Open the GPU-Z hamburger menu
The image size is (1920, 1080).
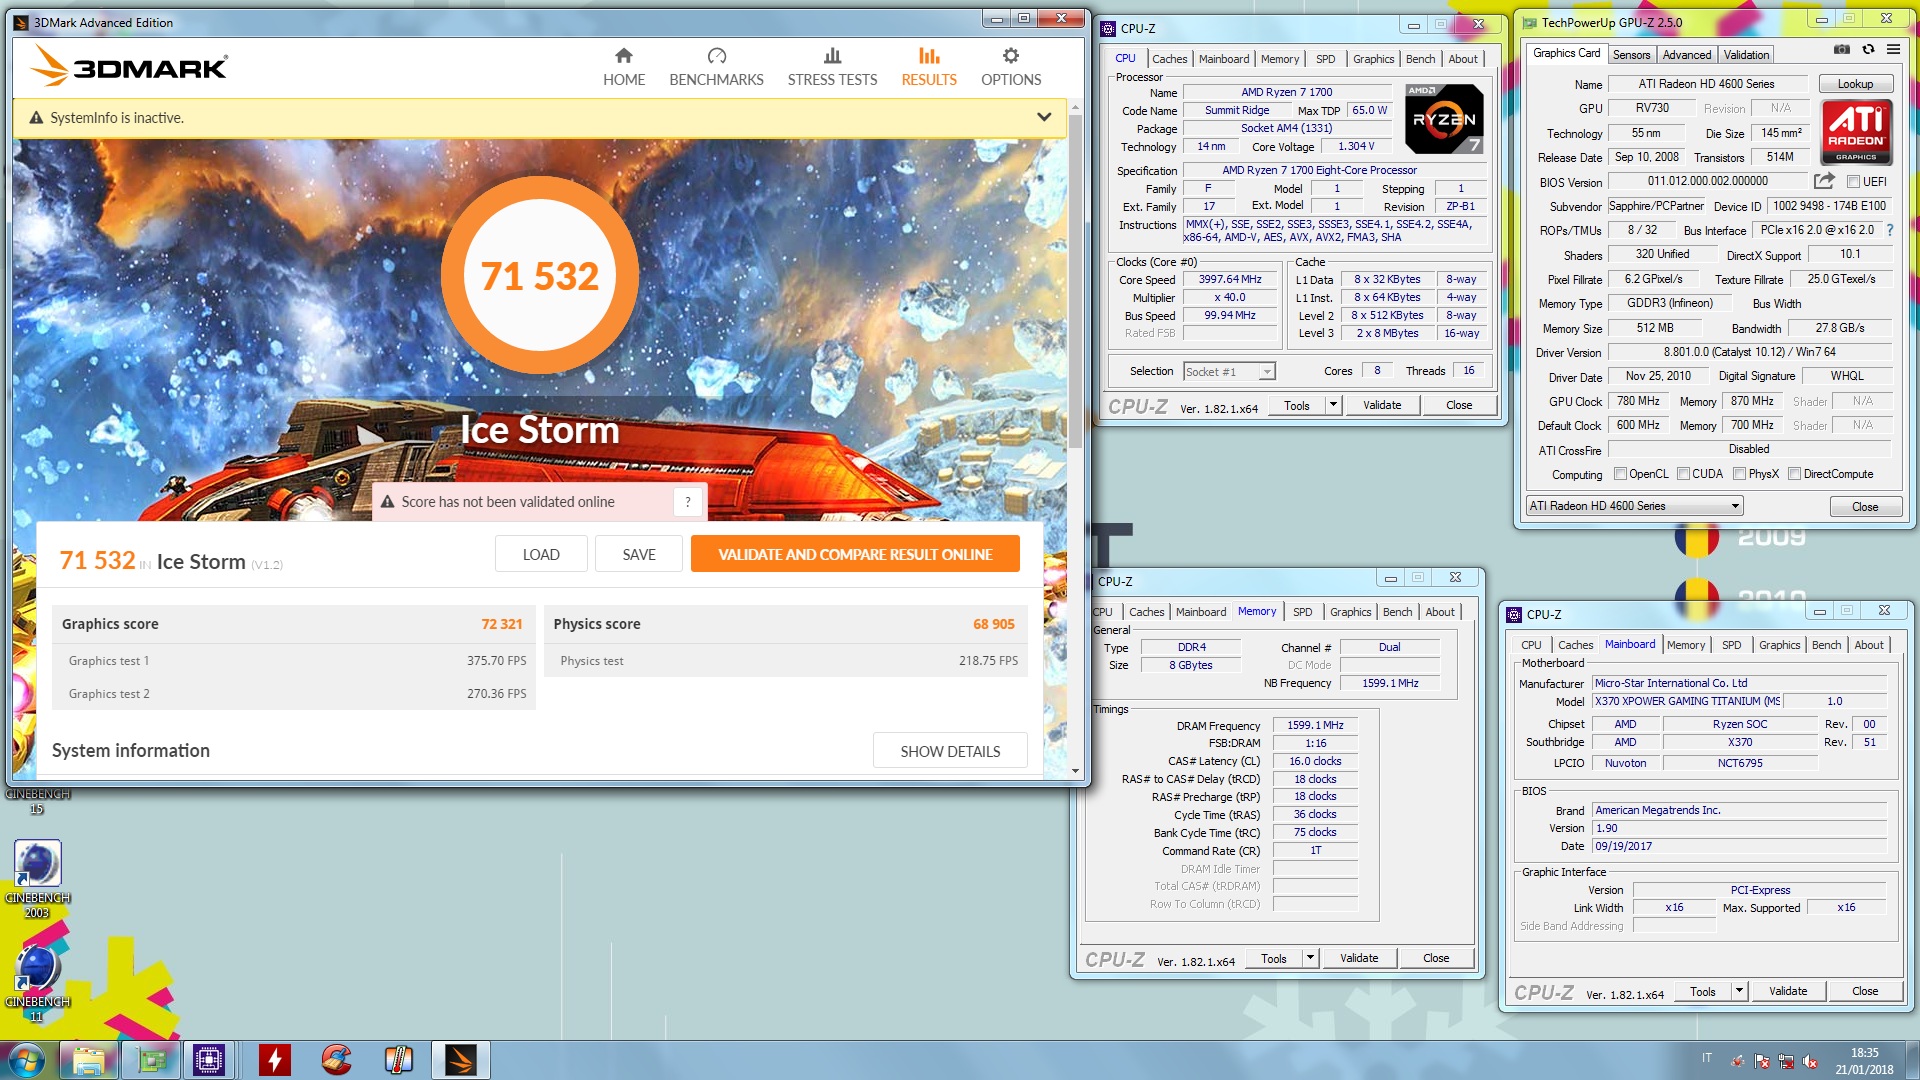pyautogui.click(x=1893, y=49)
